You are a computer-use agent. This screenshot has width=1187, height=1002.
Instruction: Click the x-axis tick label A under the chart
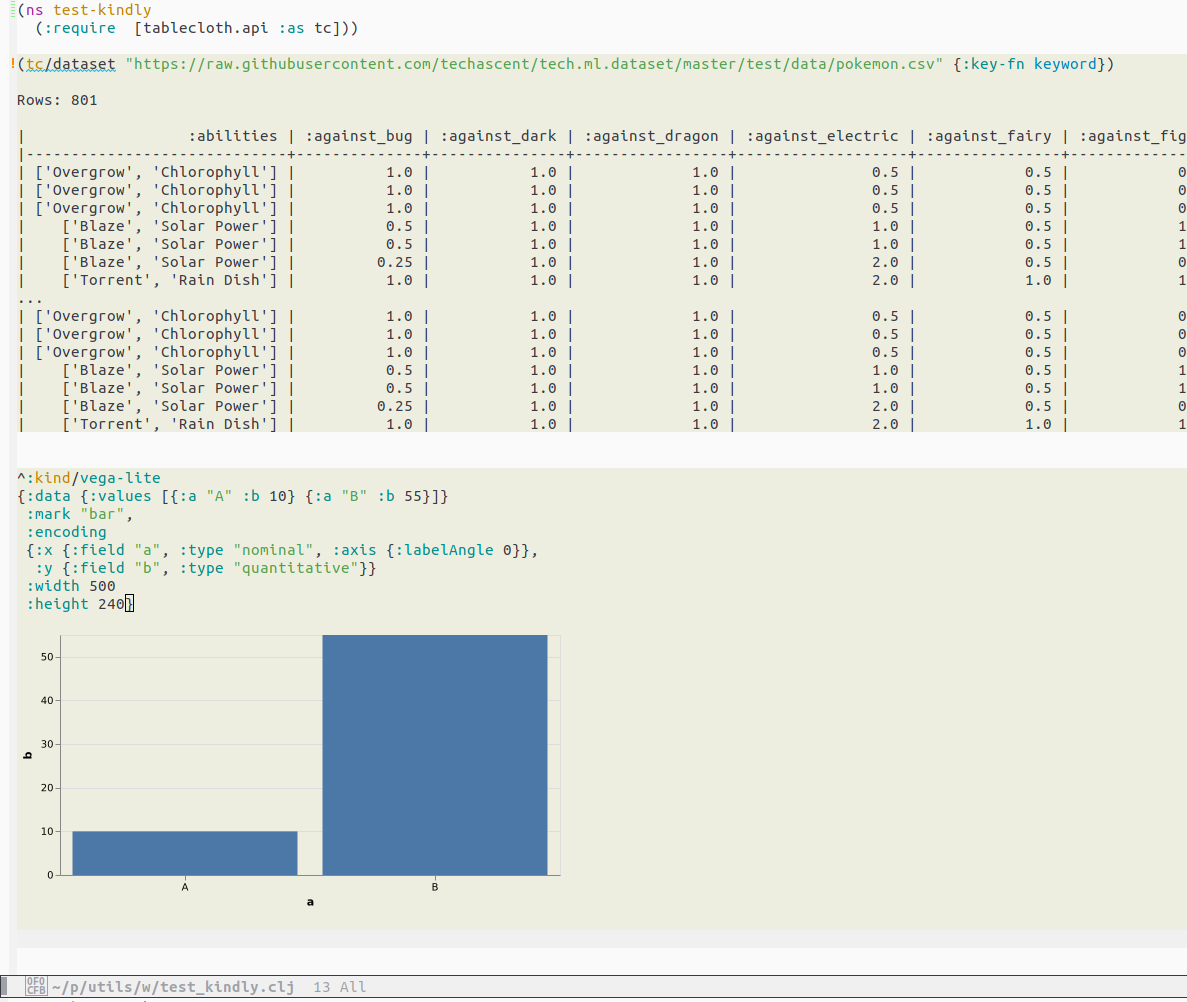pyautogui.click(x=185, y=887)
